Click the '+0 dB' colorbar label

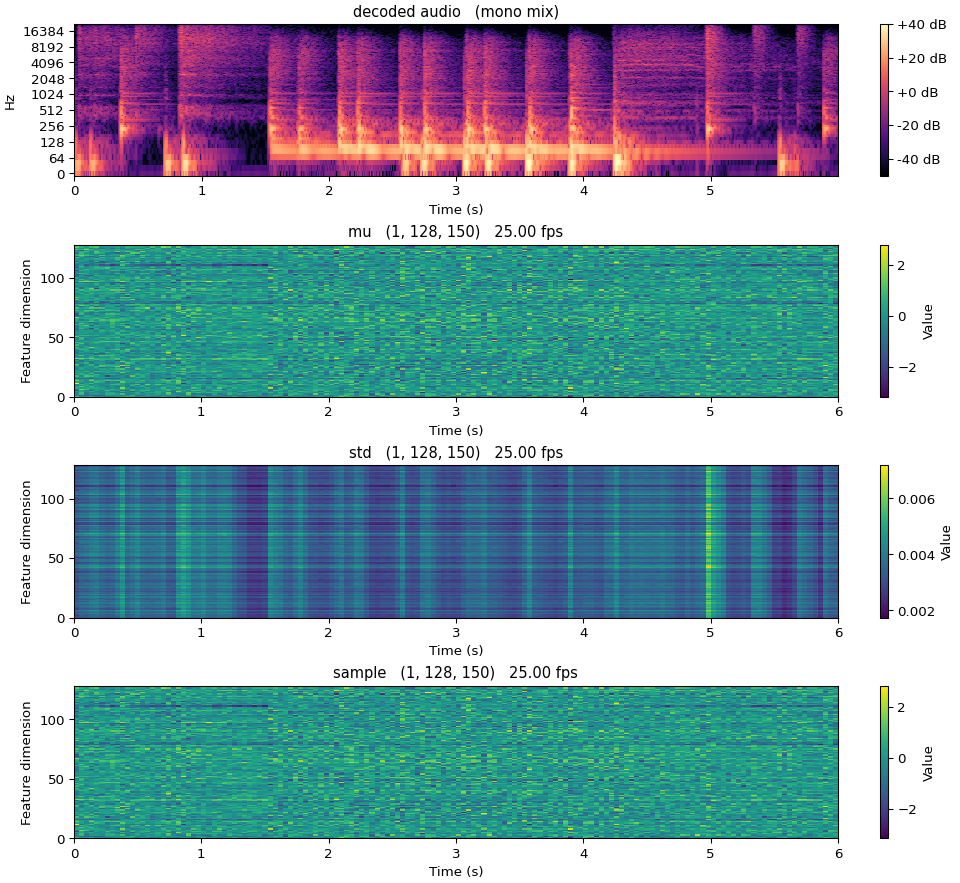(917, 92)
